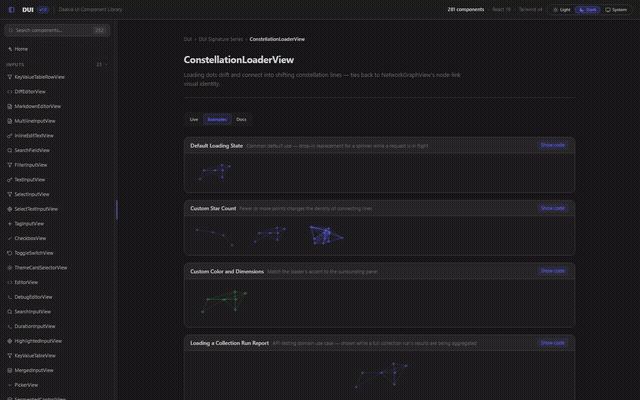This screenshot has width=640, height=400.
Task: Click the DiffEditorView code icon
Action: 9,91
